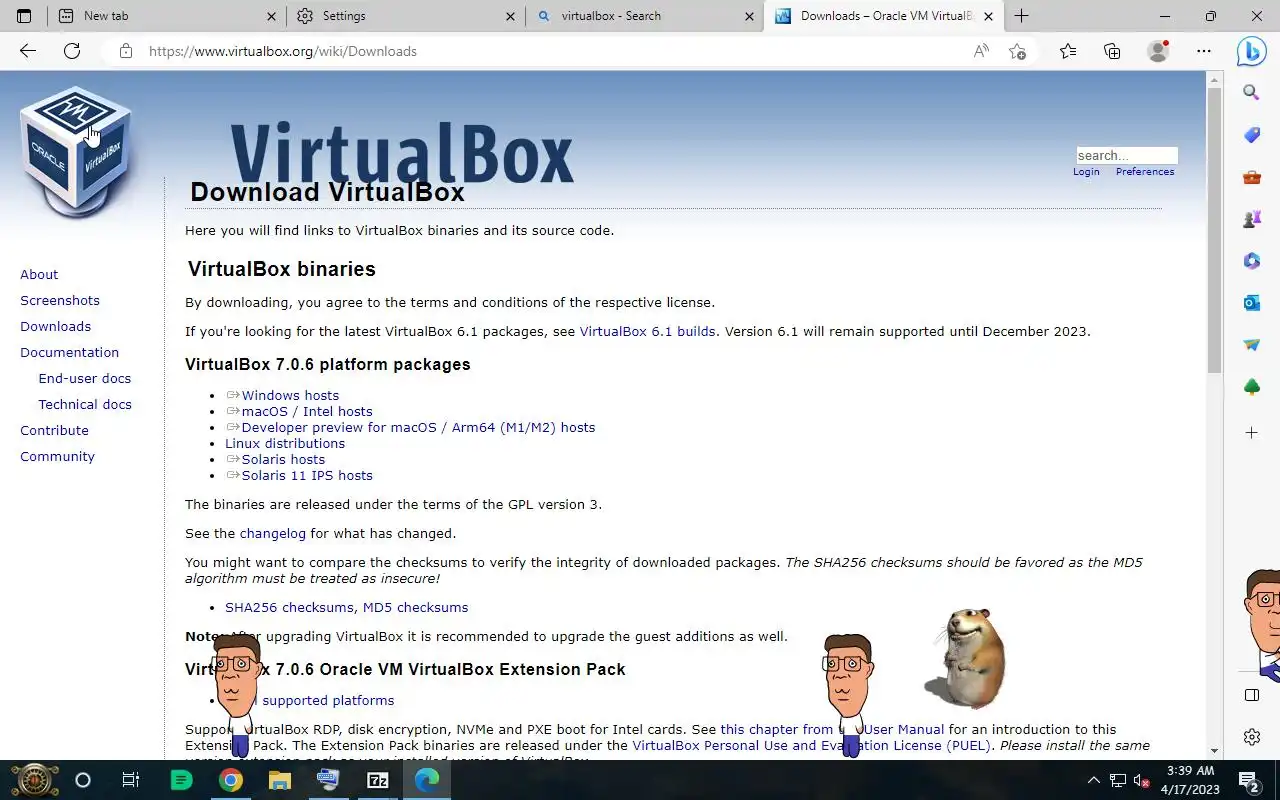Open 7-Zip from the taskbar
The width and height of the screenshot is (1280, 800).
(378, 780)
